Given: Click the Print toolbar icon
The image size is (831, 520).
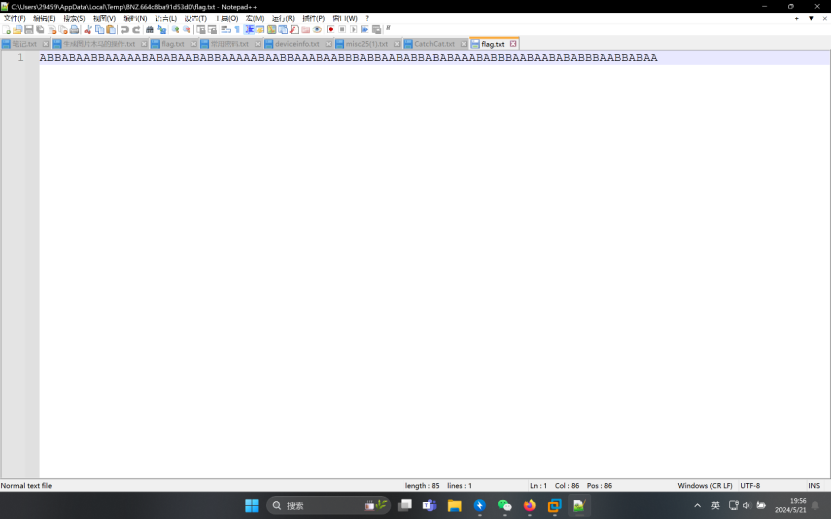Looking at the screenshot, I should 74,30.
